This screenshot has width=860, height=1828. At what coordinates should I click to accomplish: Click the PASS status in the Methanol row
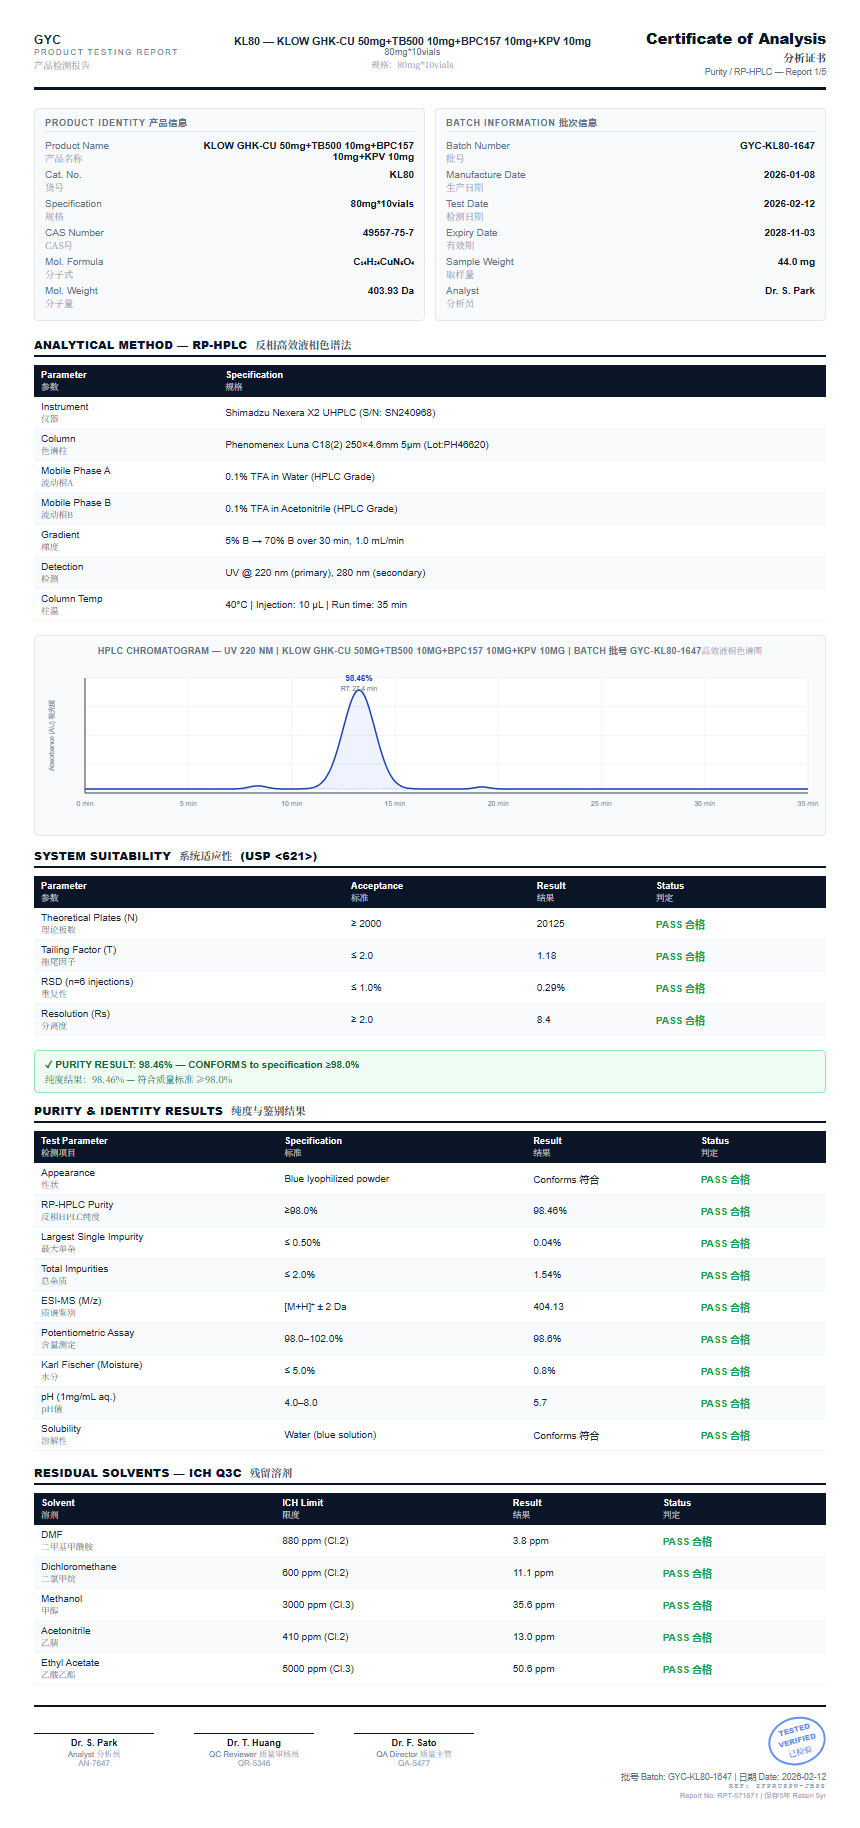coord(687,1606)
